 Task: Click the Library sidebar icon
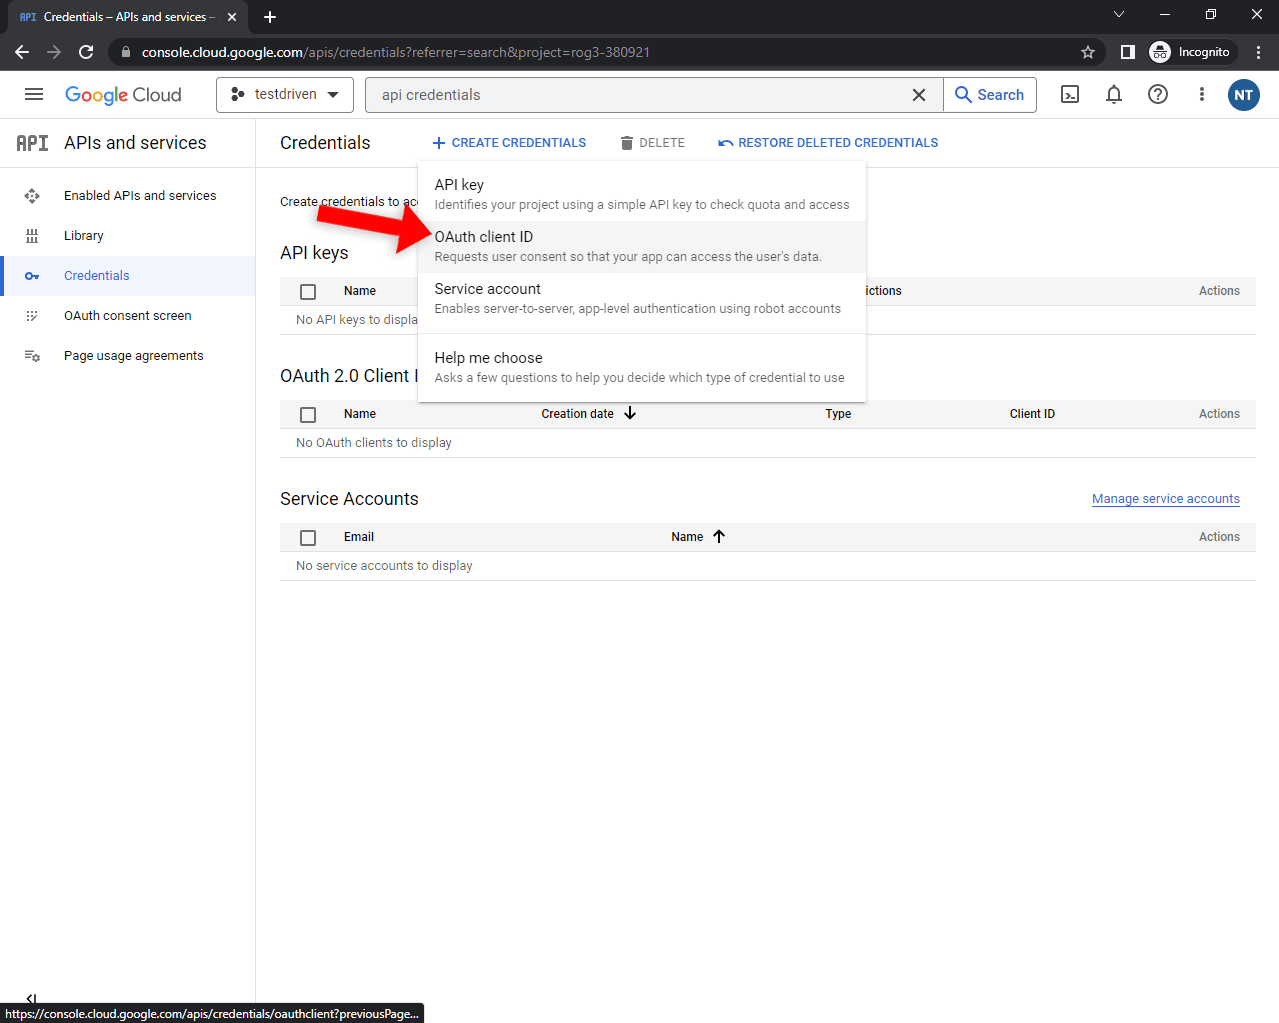tap(32, 236)
